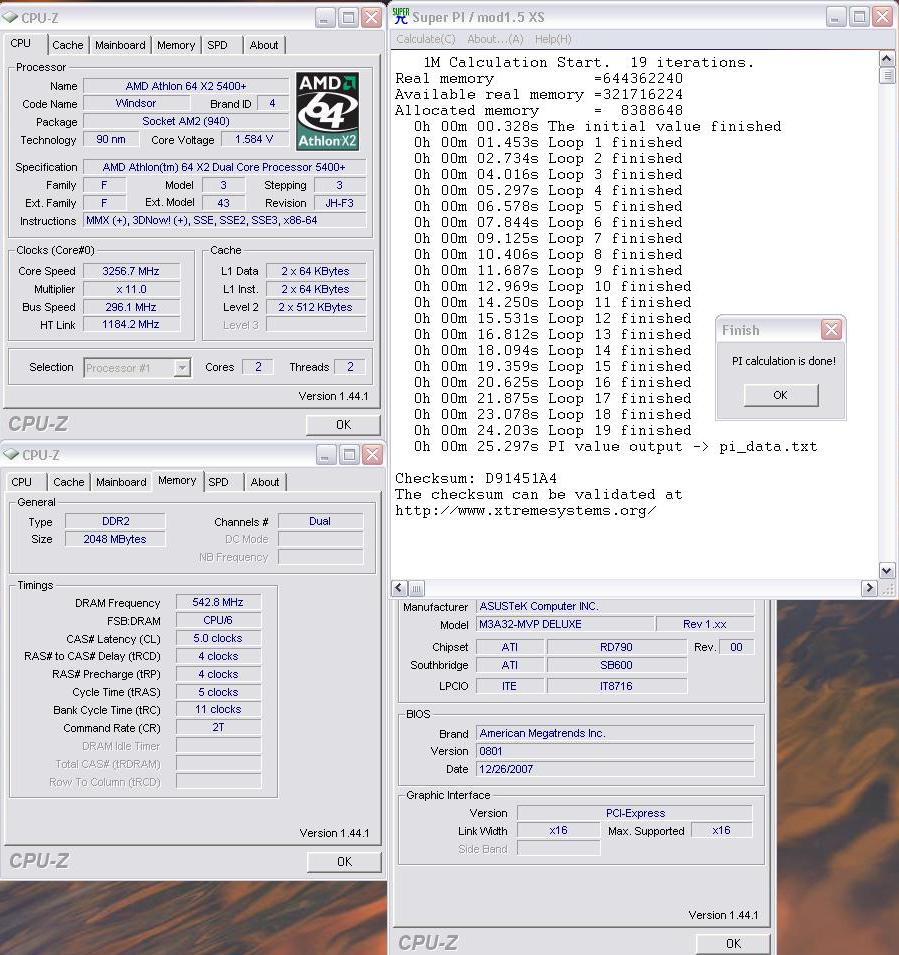Click the Super PI title bar icon
Image resolution: width=899 pixels, height=955 pixels.
pyautogui.click(x=401, y=16)
